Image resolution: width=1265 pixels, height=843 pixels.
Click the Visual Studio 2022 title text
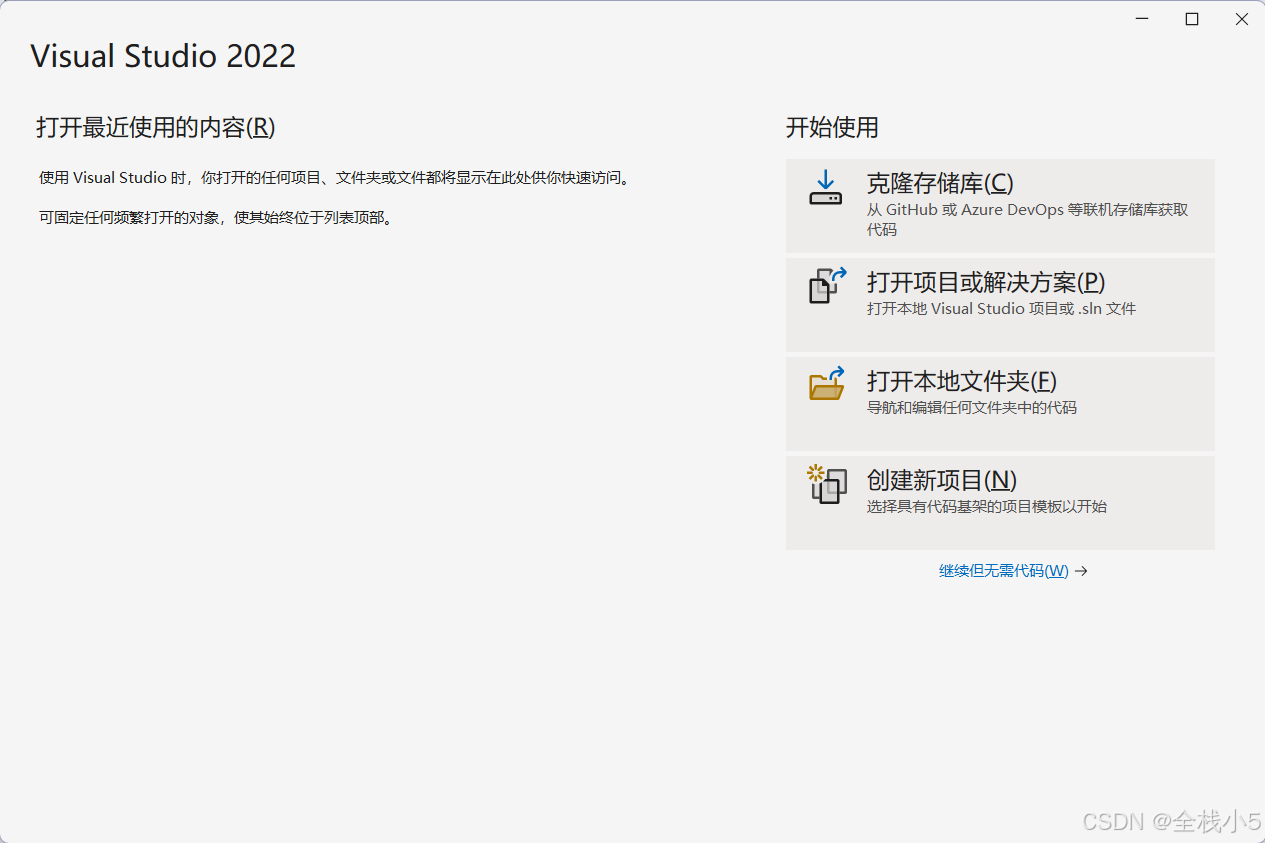163,56
